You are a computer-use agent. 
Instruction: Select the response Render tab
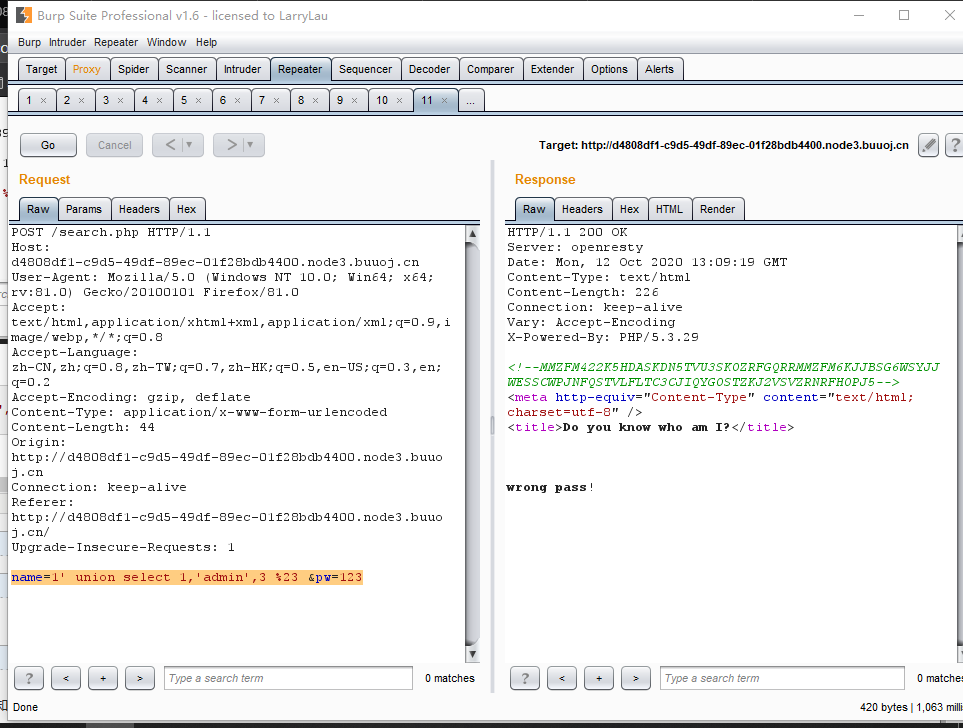point(717,209)
